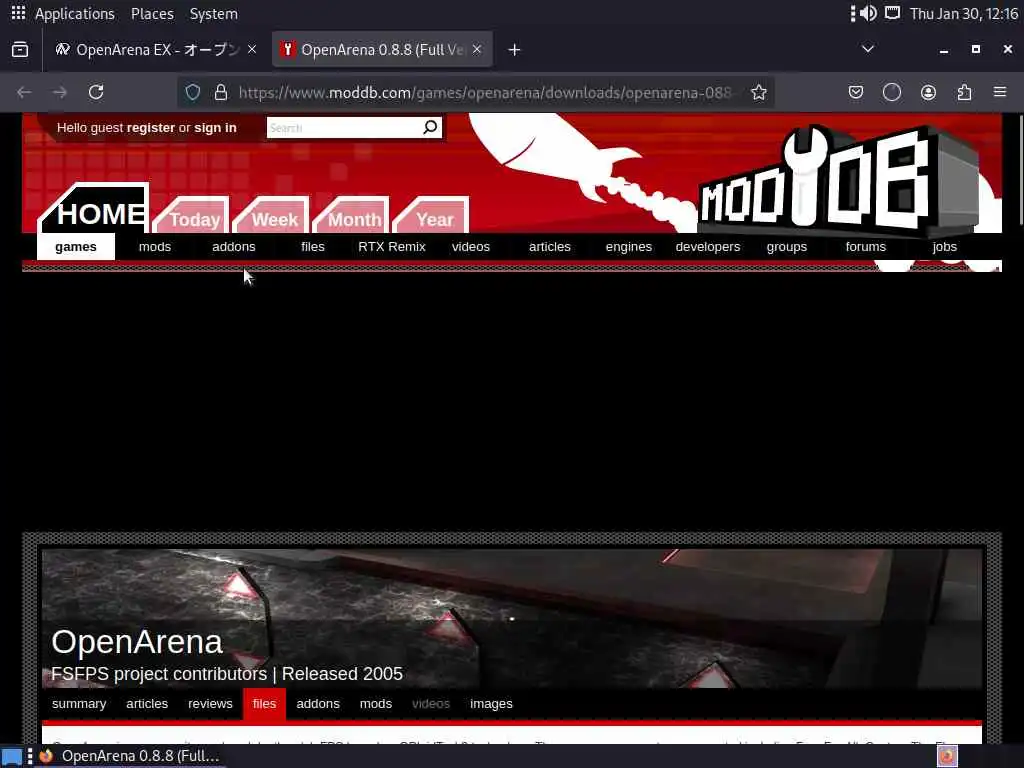
Task: Open the jobs nav item
Action: [945, 247]
